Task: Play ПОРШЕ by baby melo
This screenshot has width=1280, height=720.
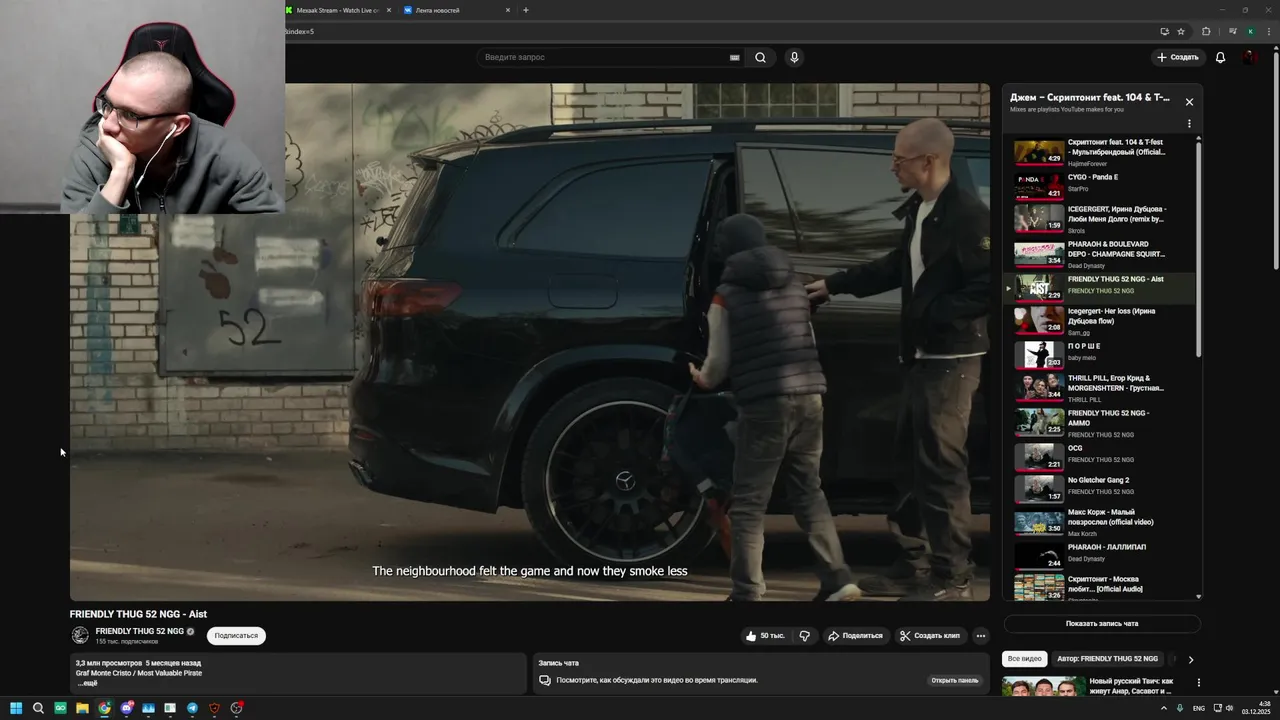Action: (1100, 354)
